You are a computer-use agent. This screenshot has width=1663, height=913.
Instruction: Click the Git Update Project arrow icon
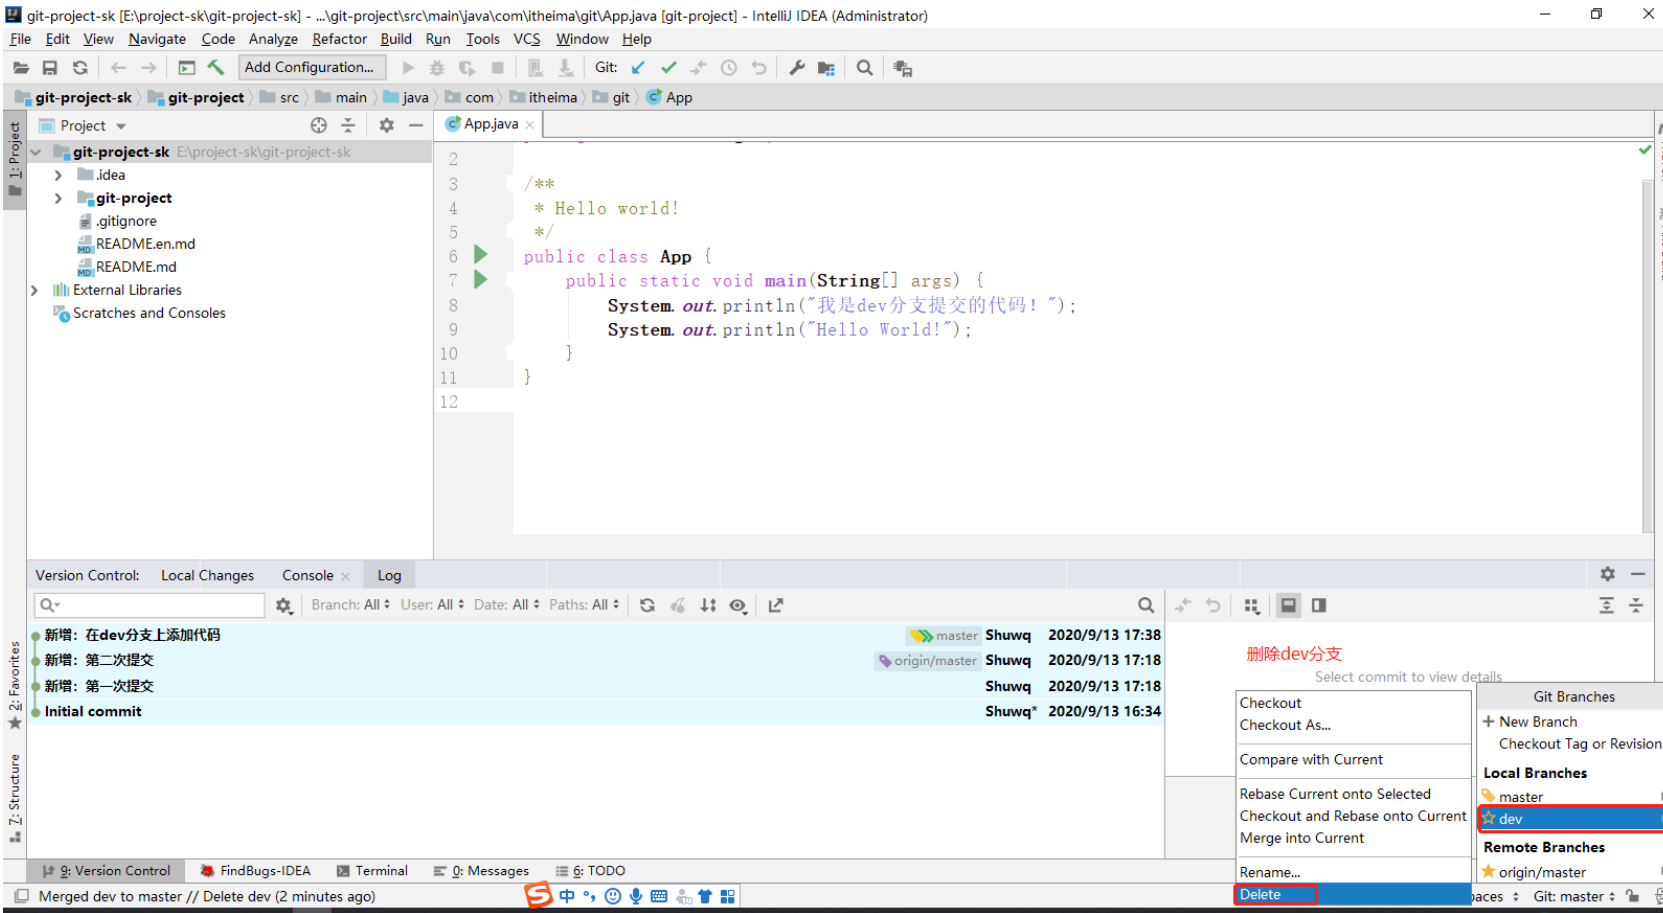coord(638,68)
